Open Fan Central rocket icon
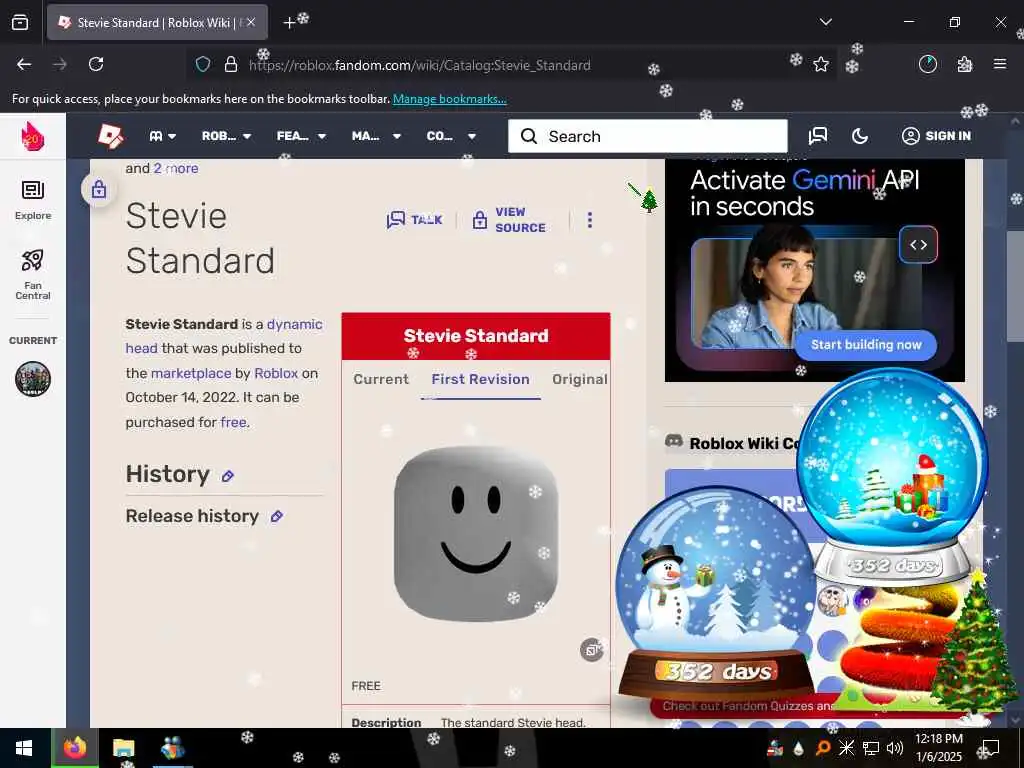Viewport: 1024px width, 768px height. click(x=33, y=274)
